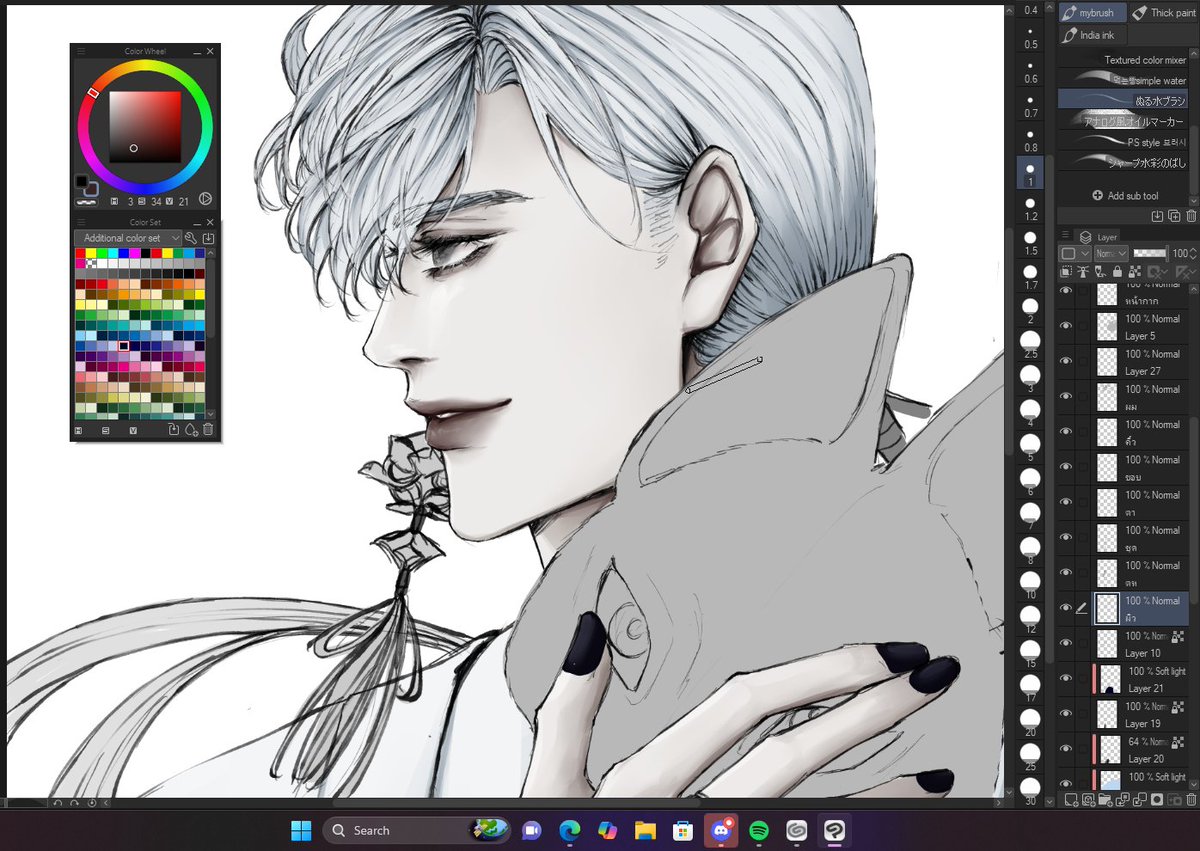Click the taskbar Search box
1200x851 pixels.
click(x=414, y=830)
